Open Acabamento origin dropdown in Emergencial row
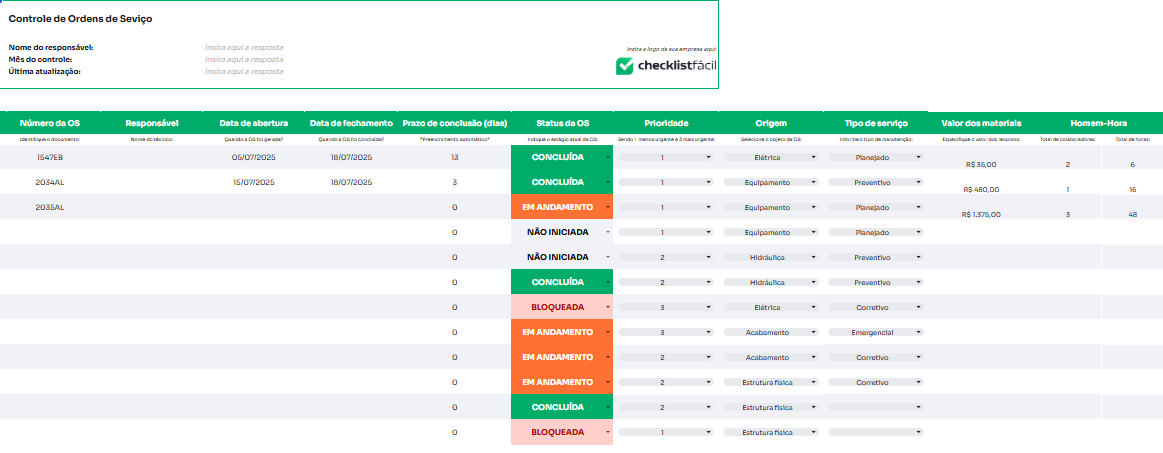Image resolution: width=1163 pixels, height=453 pixels. click(813, 332)
